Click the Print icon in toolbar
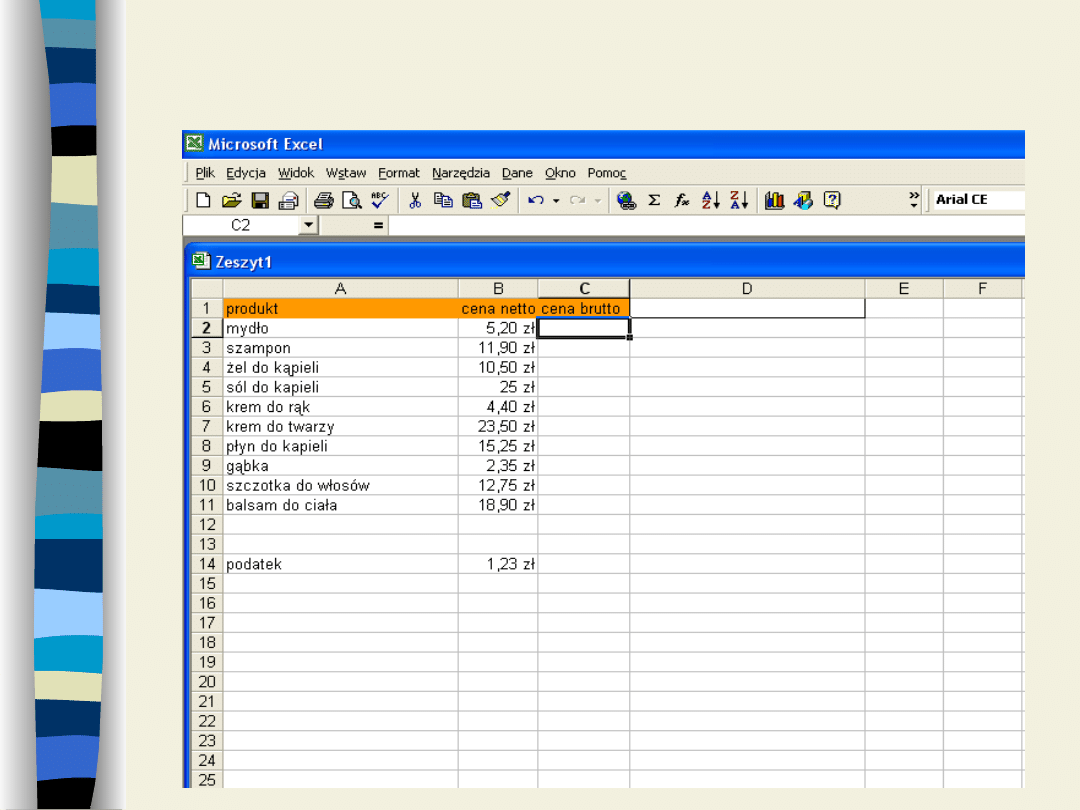 (x=323, y=200)
